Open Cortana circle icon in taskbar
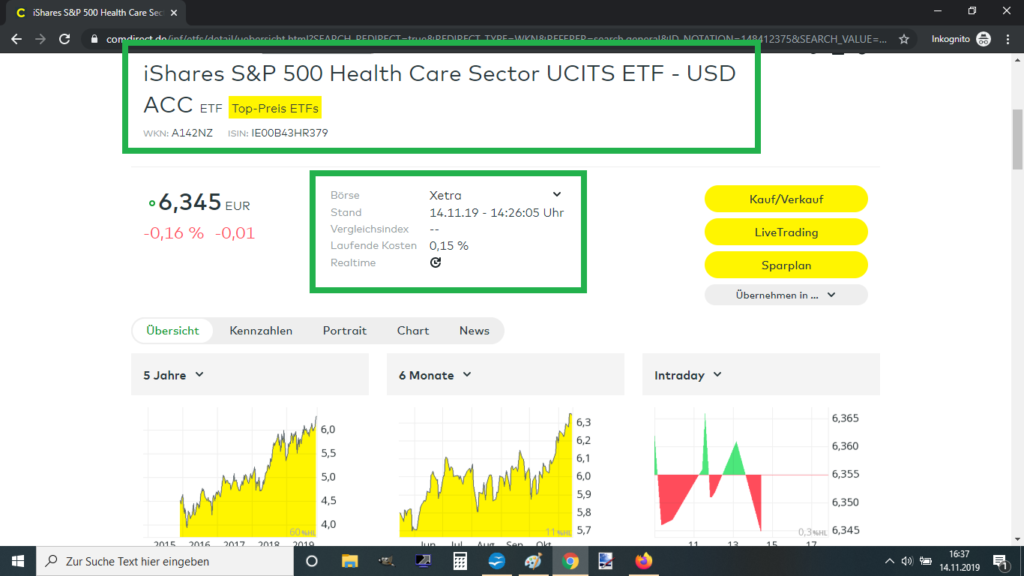This screenshot has width=1024, height=576. [x=312, y=561]
